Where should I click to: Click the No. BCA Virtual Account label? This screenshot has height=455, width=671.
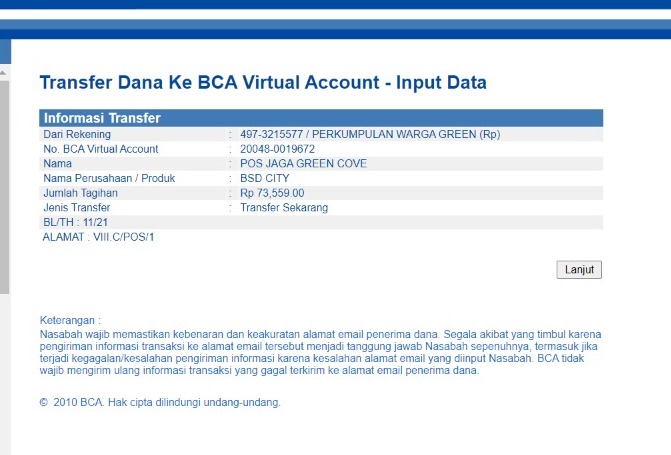click(100, 149)
